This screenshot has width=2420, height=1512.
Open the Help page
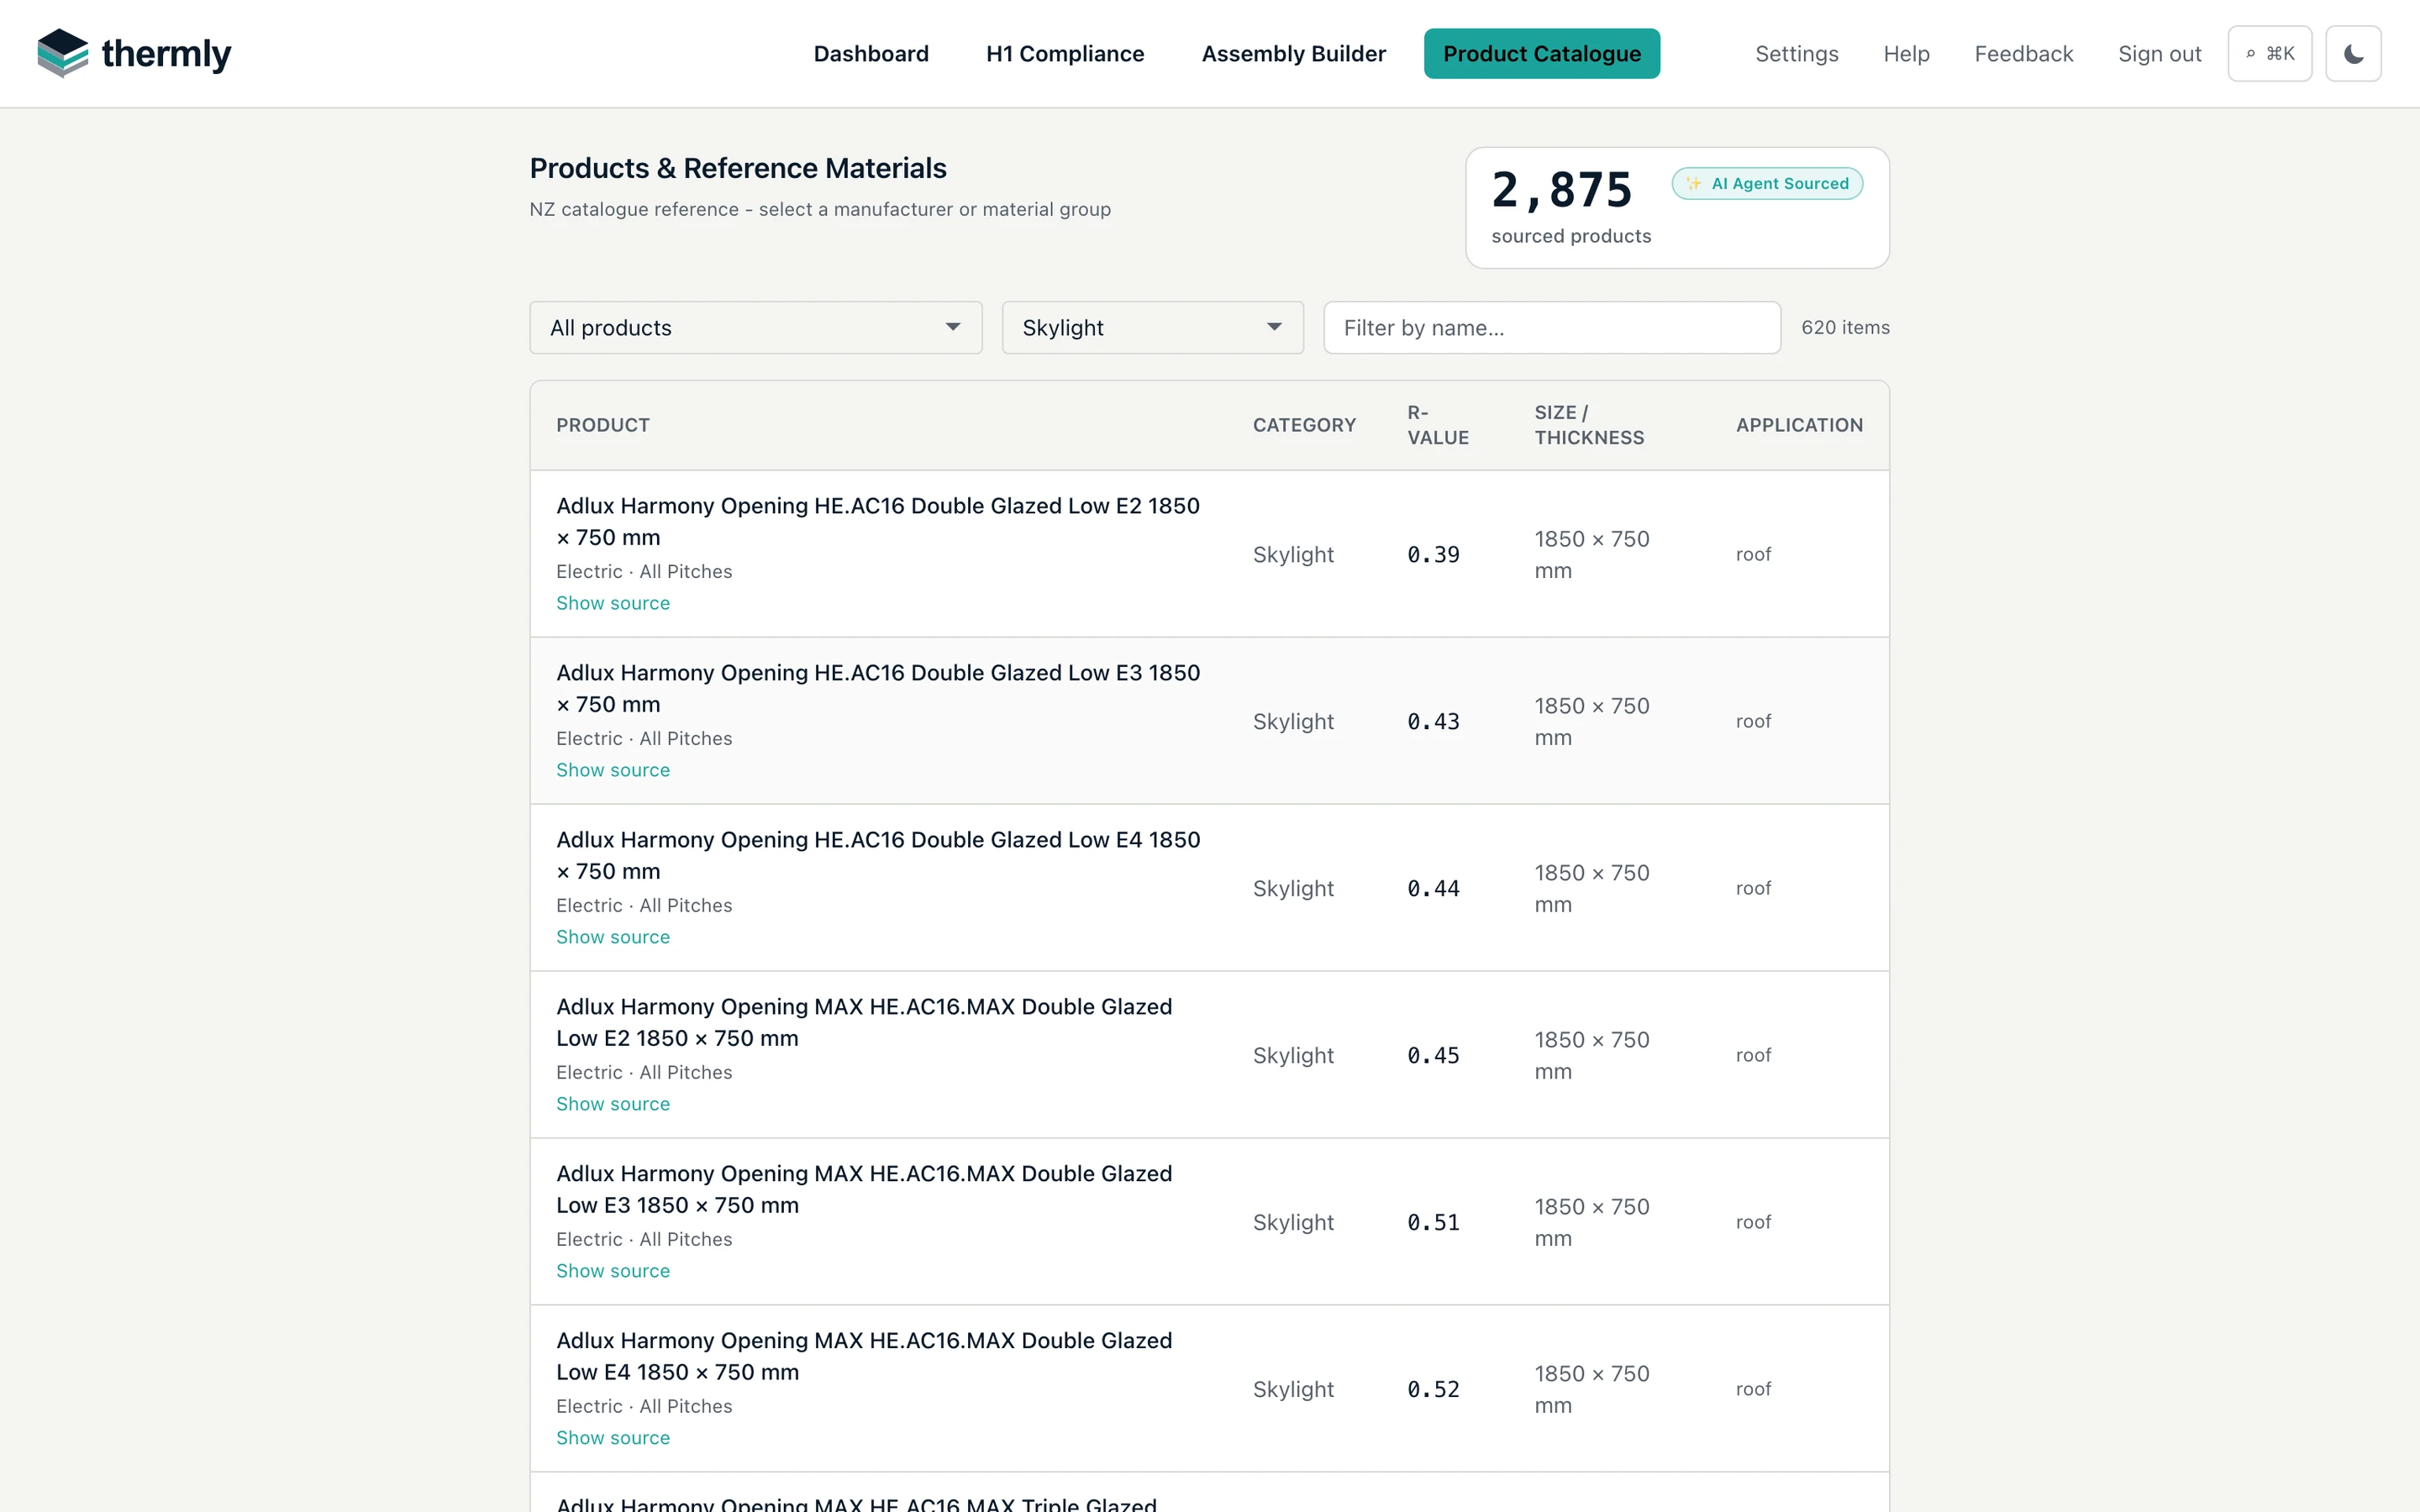pyautogui.click(x=1906, y=54)
